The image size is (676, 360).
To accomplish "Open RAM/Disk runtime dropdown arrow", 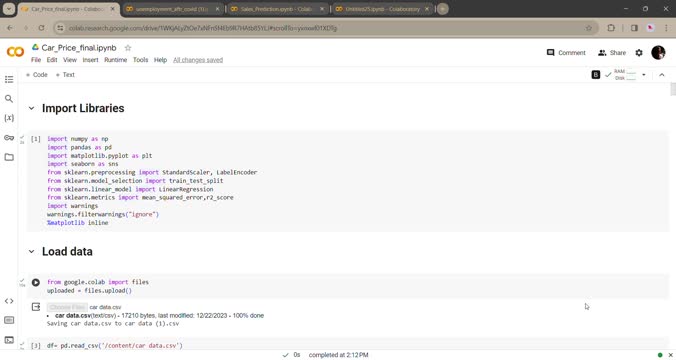I will (x=644, y=75).
